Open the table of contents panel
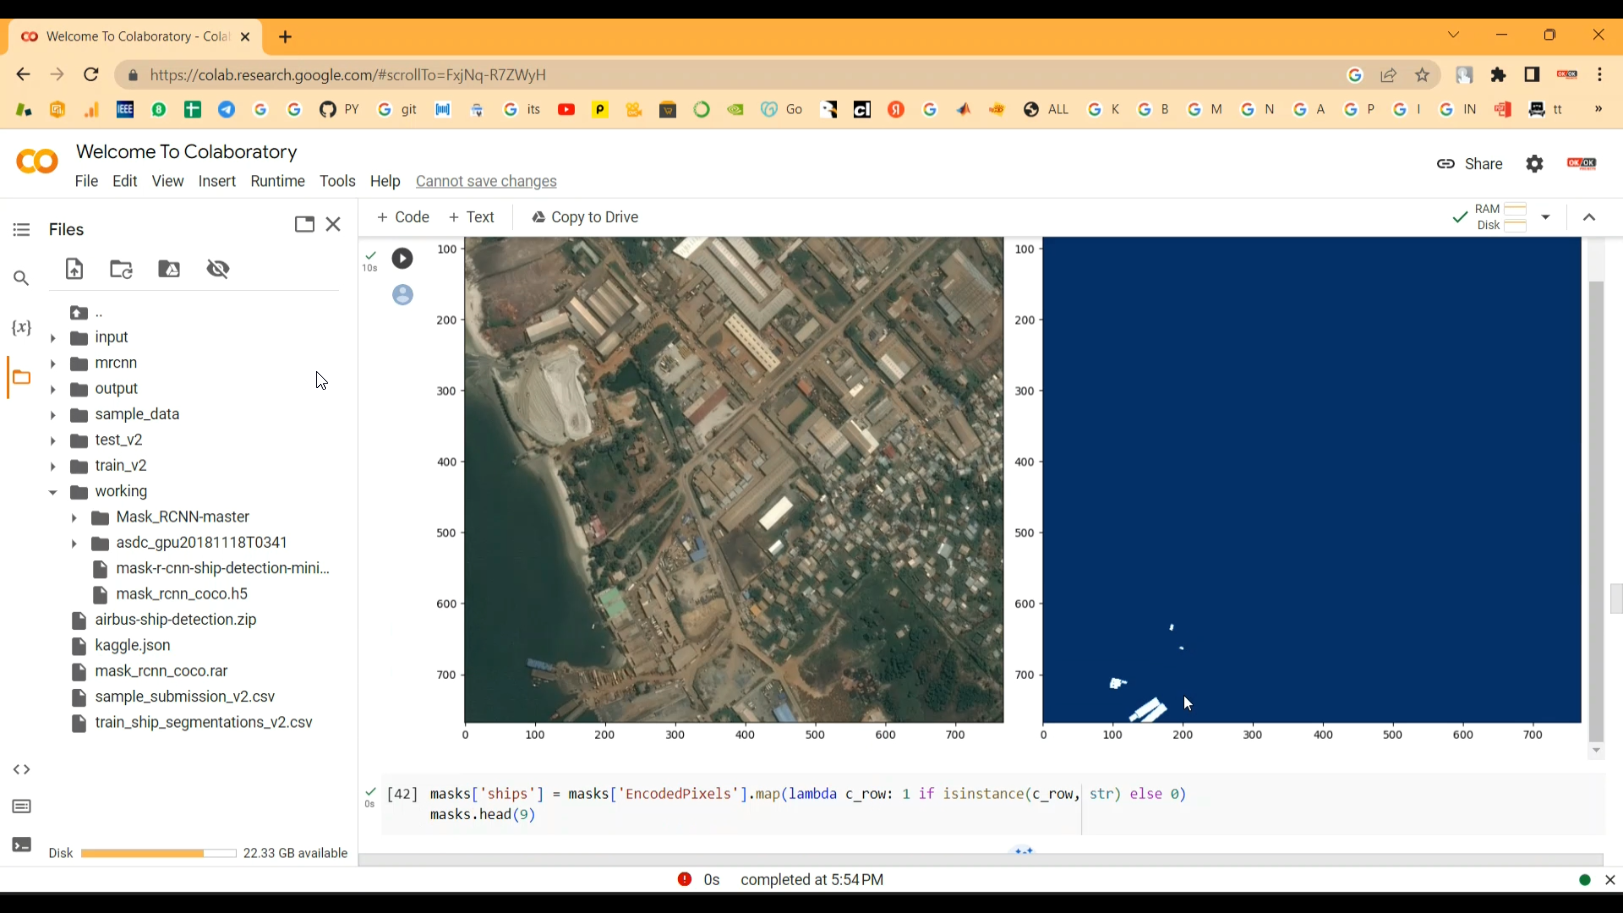The image size is (1623, 913). [21, 229]
